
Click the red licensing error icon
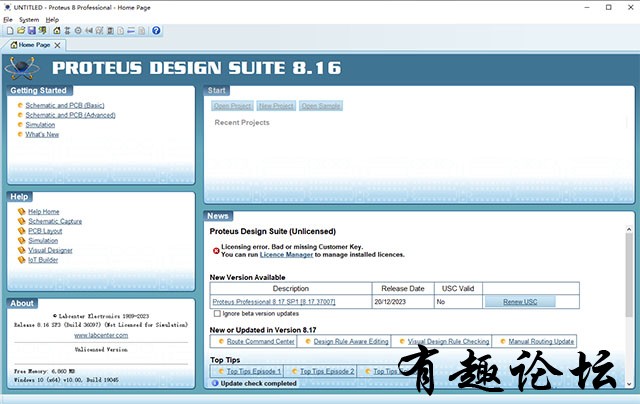(216, 251)
